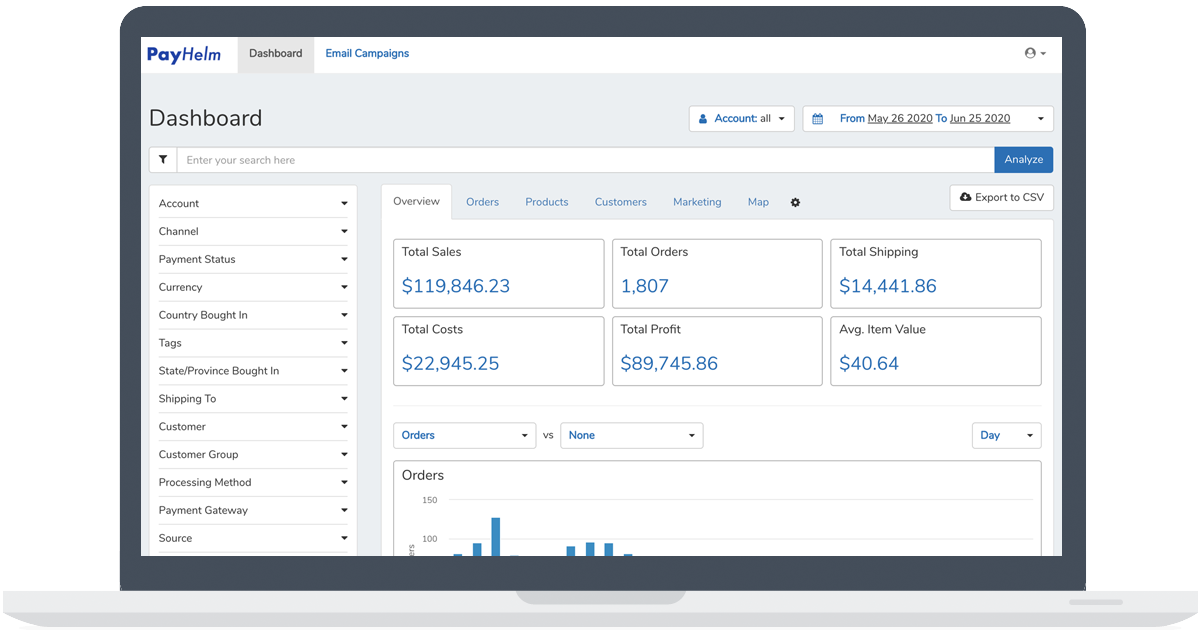Click the PayHelm logo
1200x633 pixels.
click(184, 54)
